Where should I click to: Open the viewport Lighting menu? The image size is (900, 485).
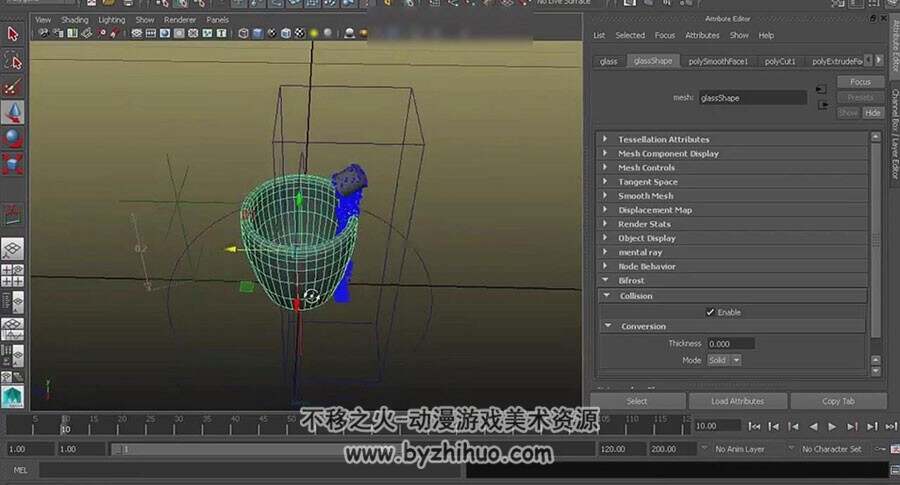(x=112, y=20)
